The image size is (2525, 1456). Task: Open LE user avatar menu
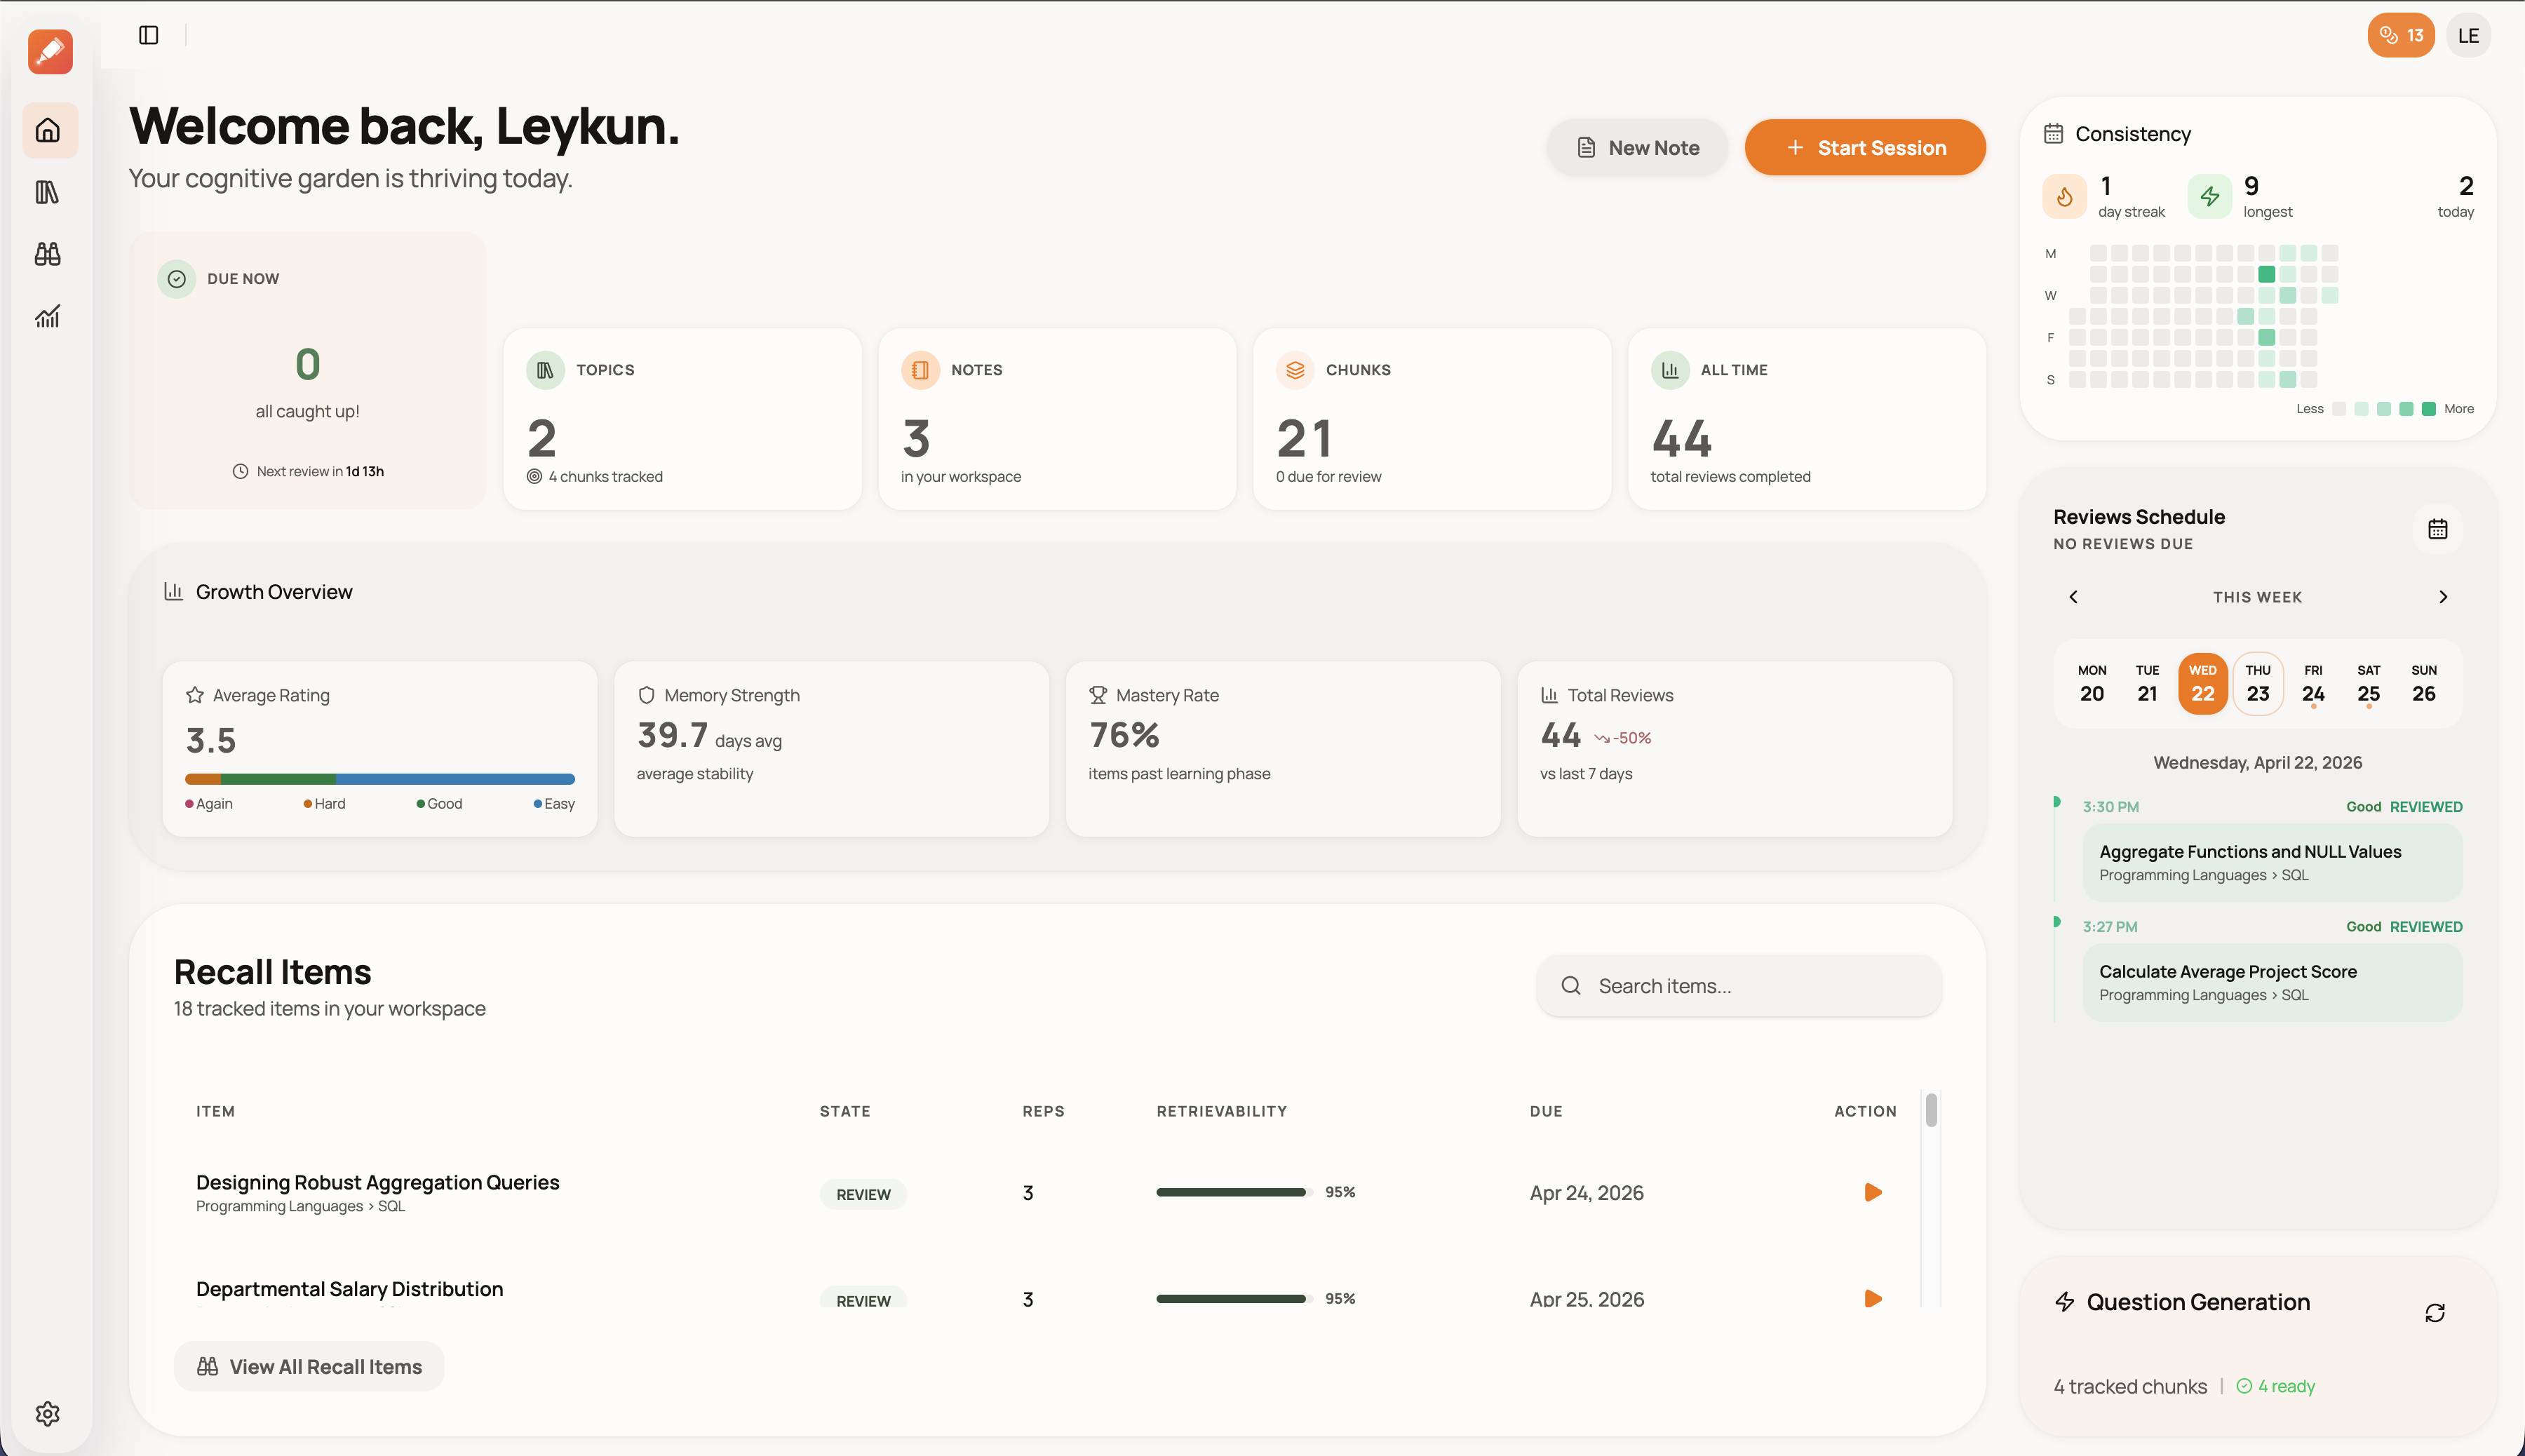point(2468,36)
